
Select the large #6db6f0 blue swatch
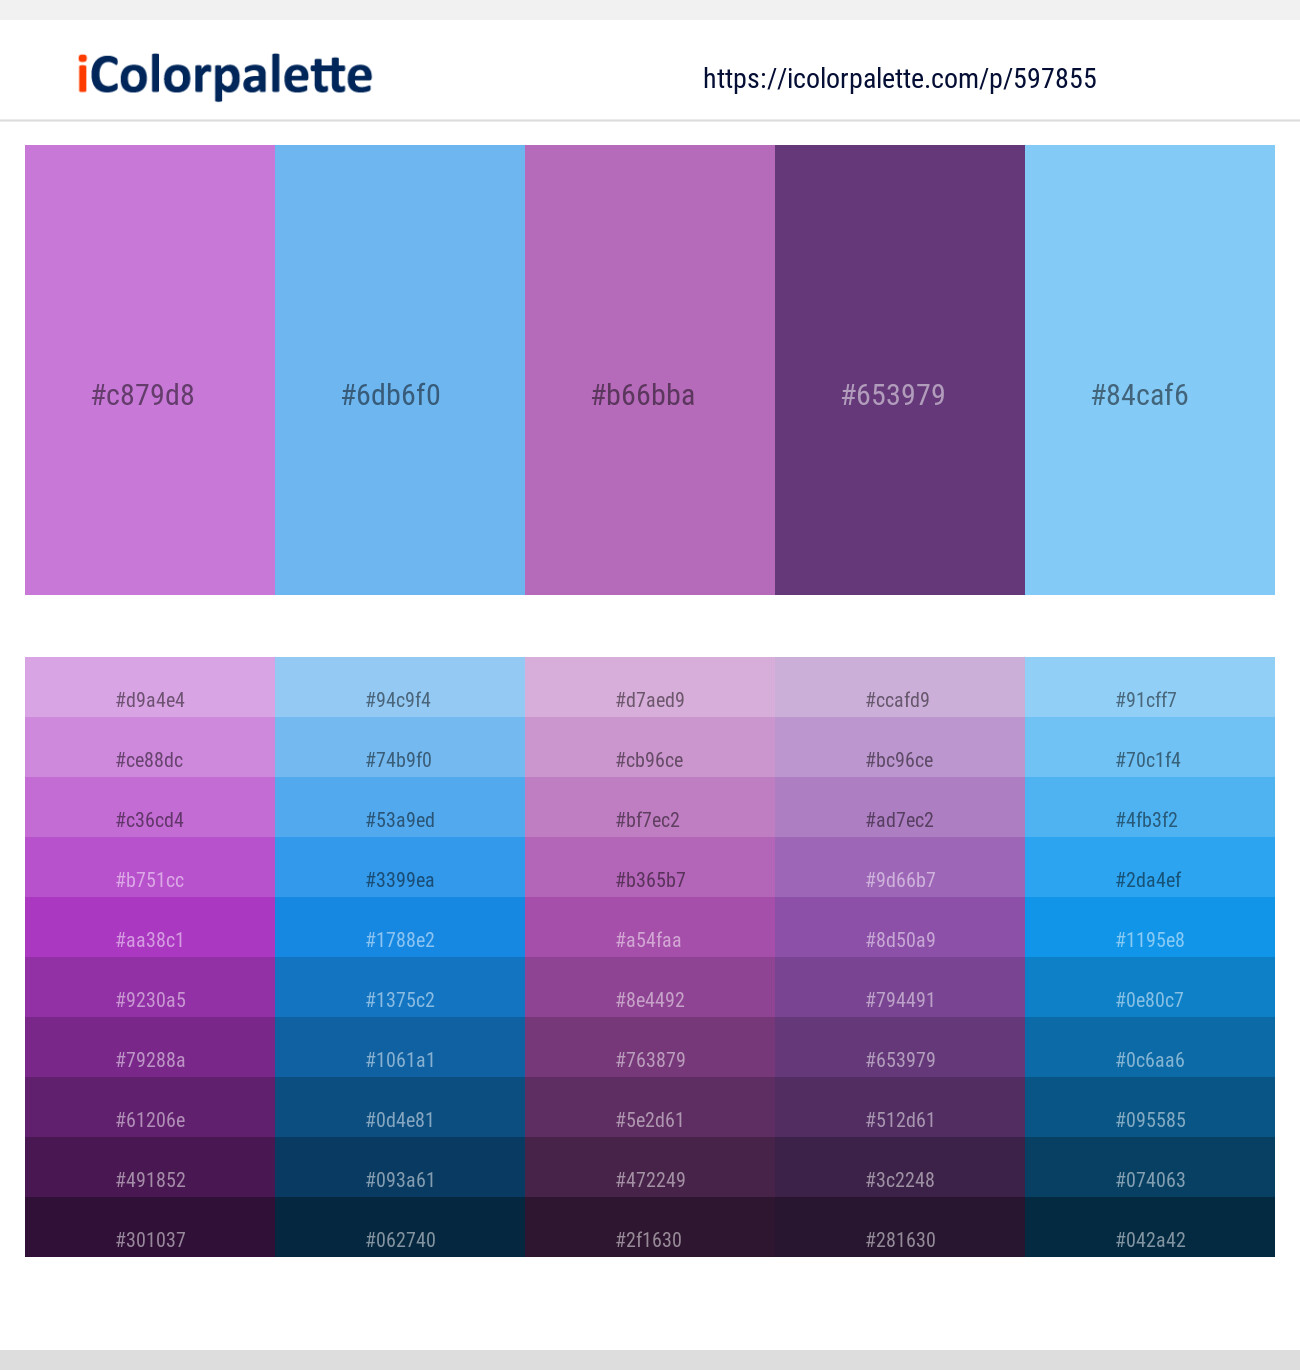(x=400, y=370)
